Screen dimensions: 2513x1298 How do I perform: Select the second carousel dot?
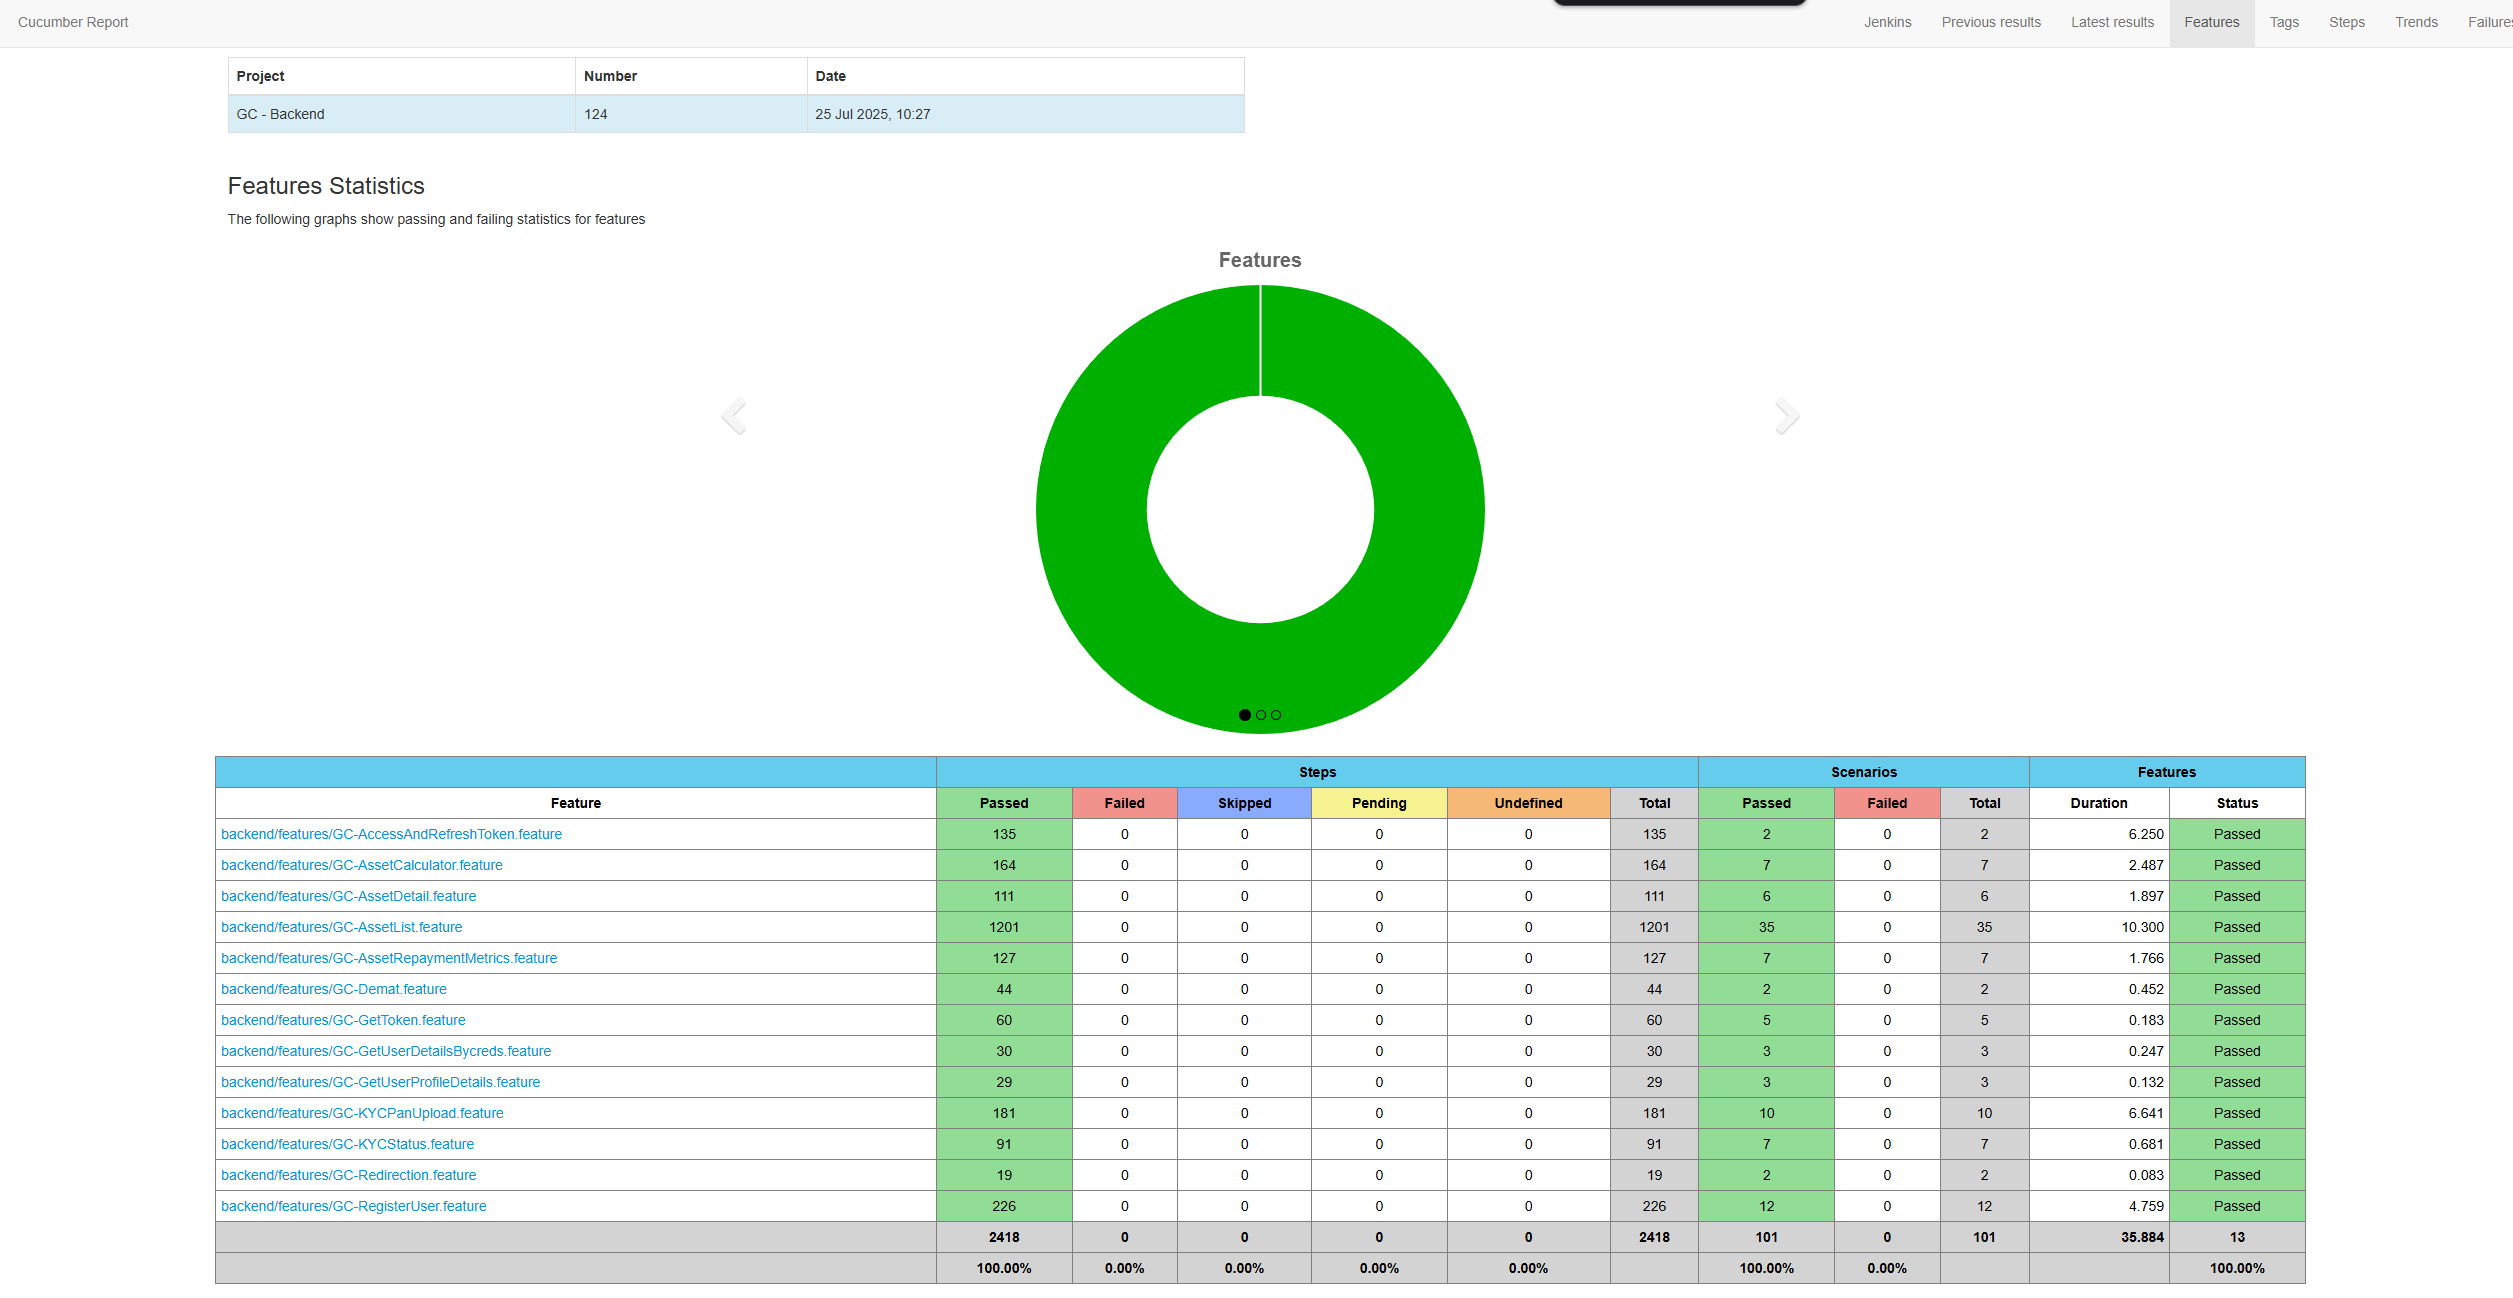coord(1260,714)
